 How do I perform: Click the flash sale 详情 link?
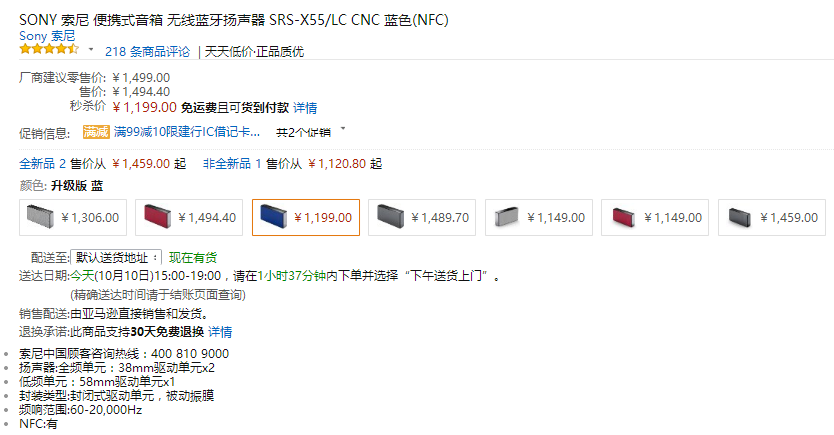(305, 108)
